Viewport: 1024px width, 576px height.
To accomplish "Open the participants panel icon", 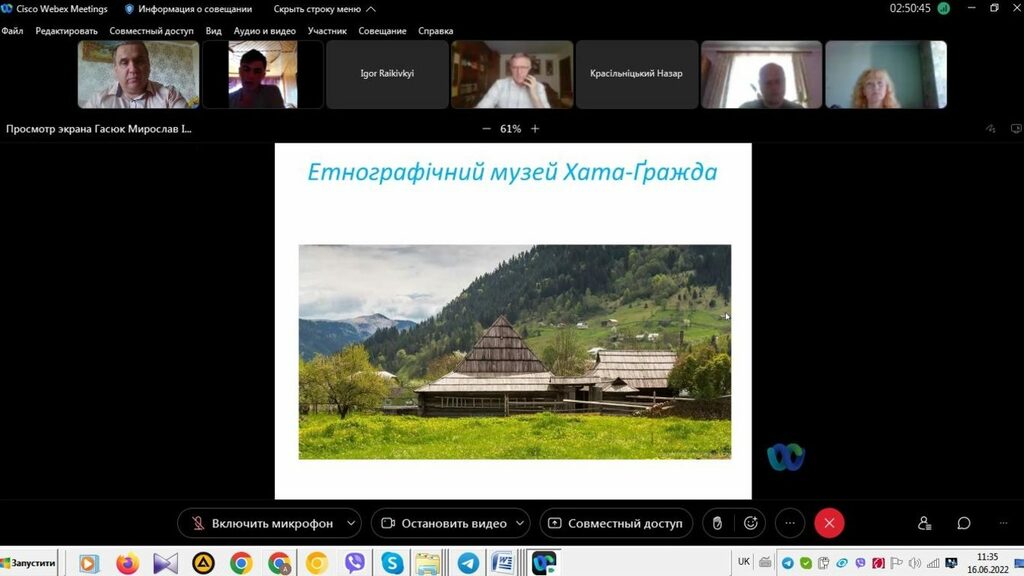I will (x=924, y=523).
